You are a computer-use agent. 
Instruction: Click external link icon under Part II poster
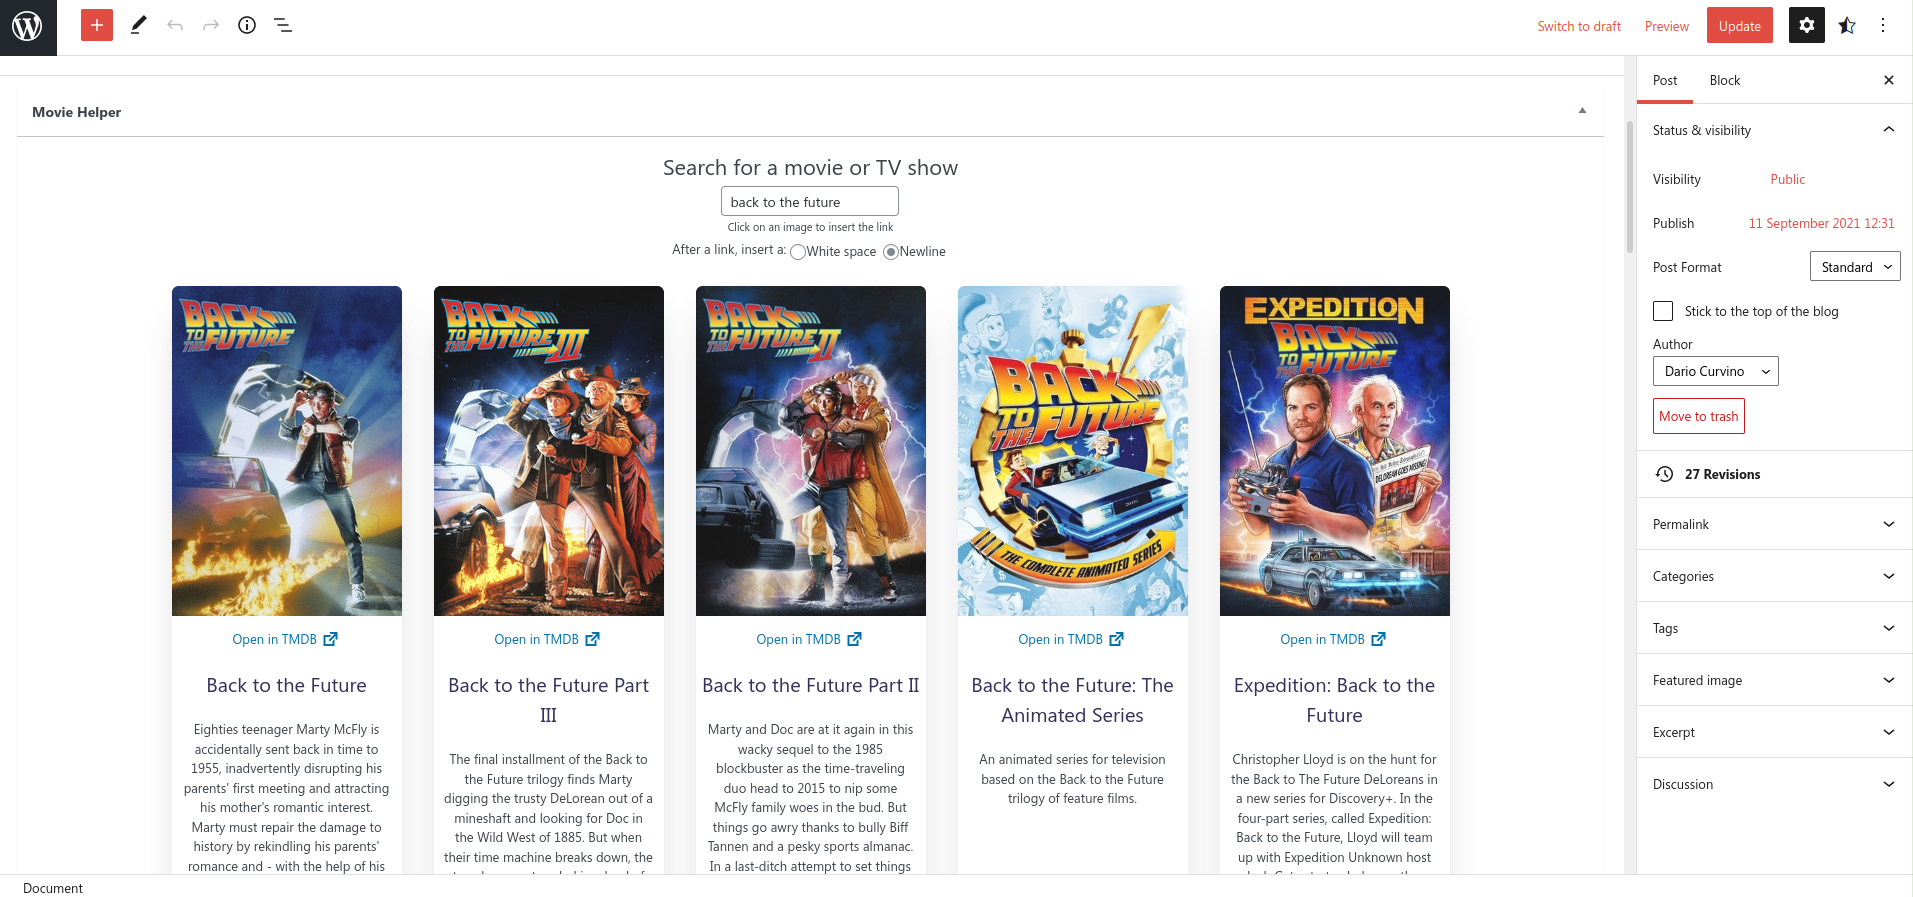point(854,639)
